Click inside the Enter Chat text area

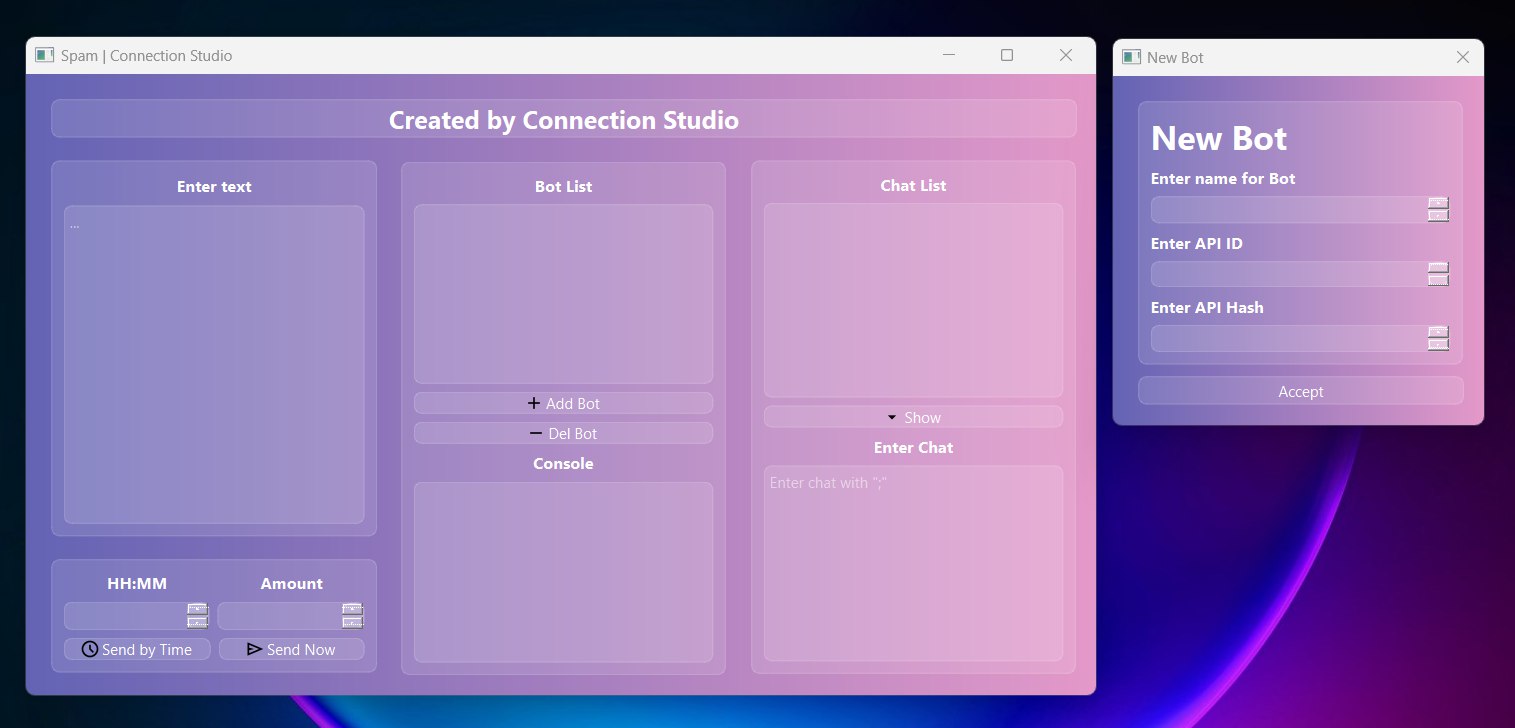[913, 563]
